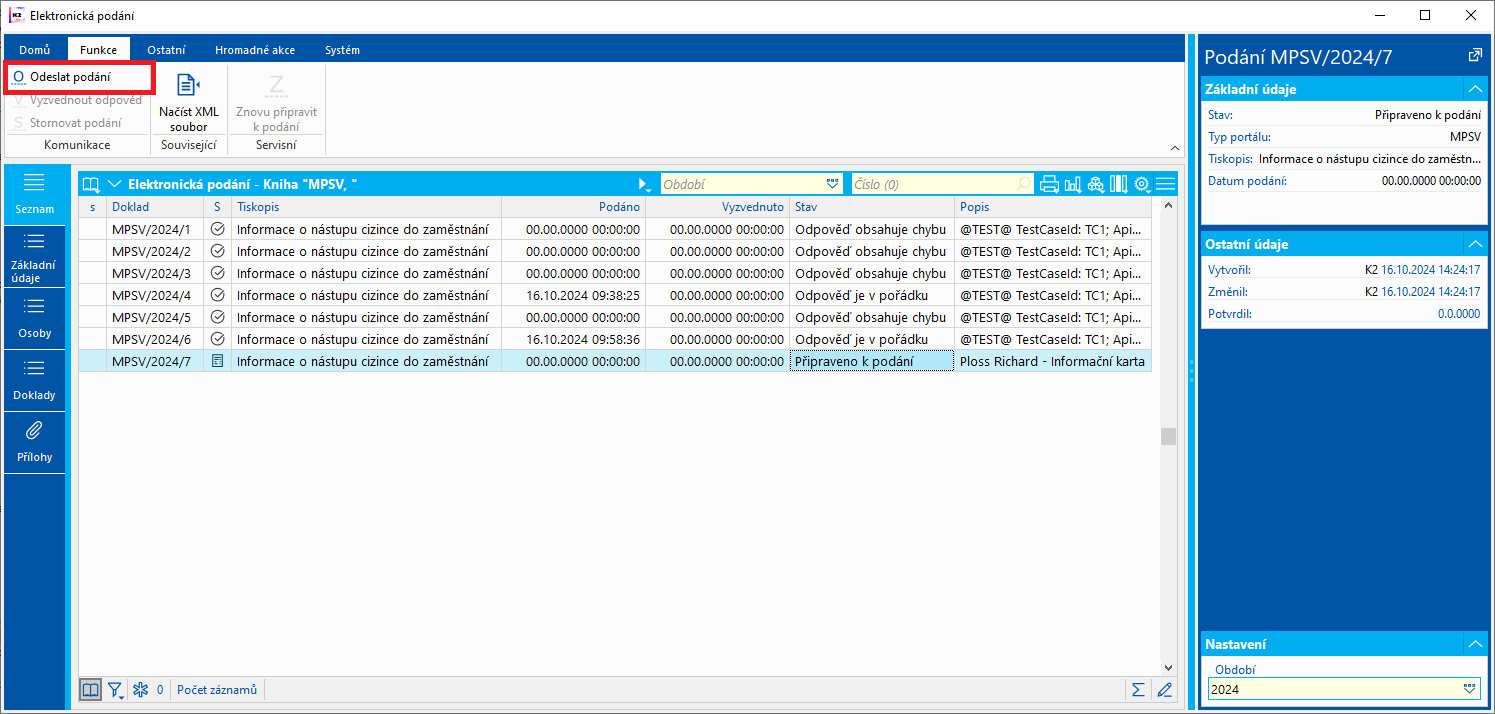Select row MPSV/2024/6
Image resolution: width=1495 pixels, height=714 pixels.
pos(615,339)
